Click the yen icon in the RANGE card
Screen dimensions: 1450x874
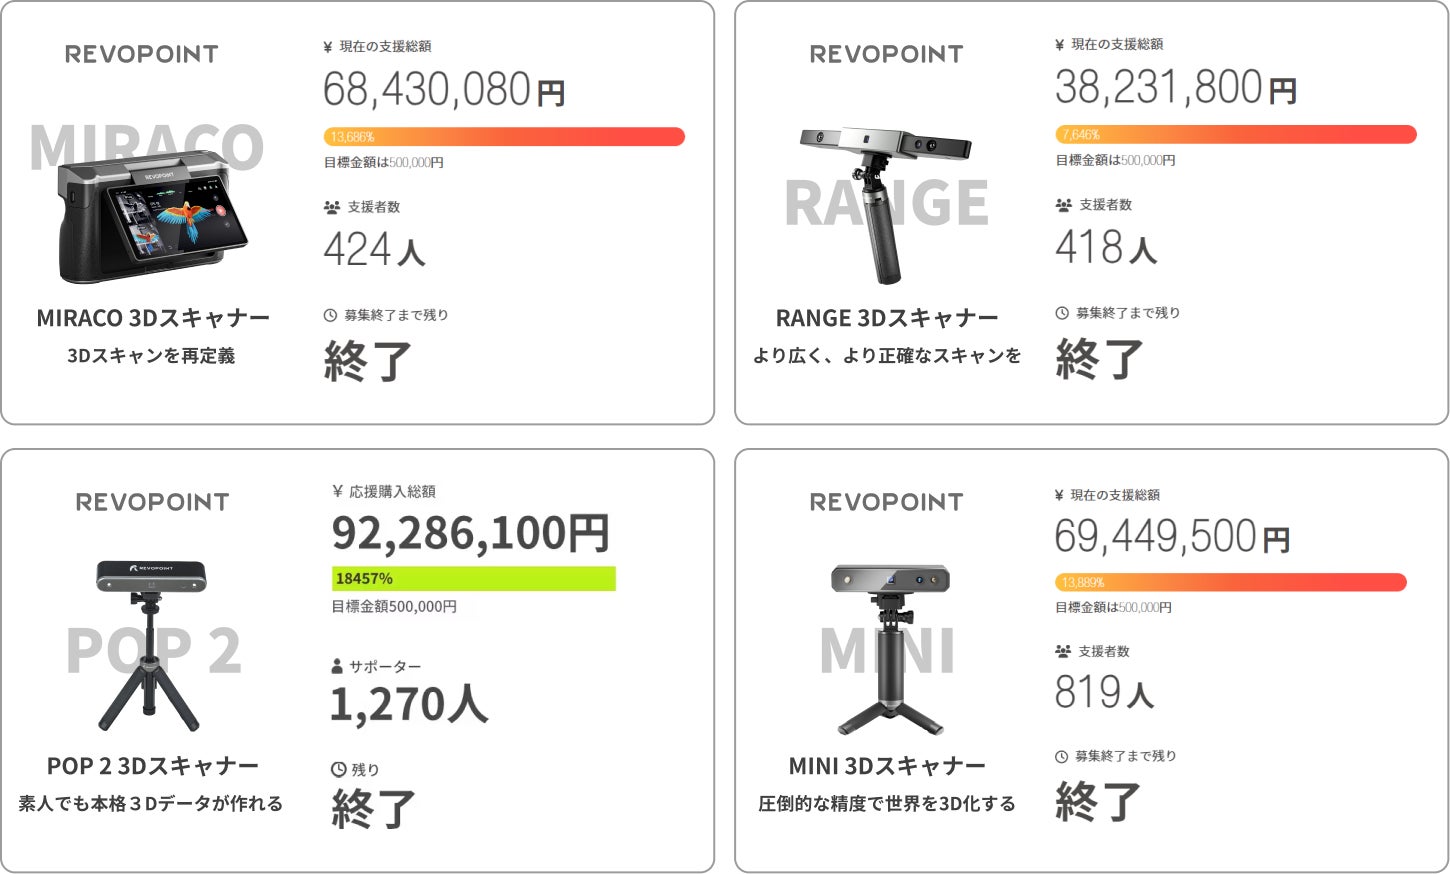(1060, 45)
